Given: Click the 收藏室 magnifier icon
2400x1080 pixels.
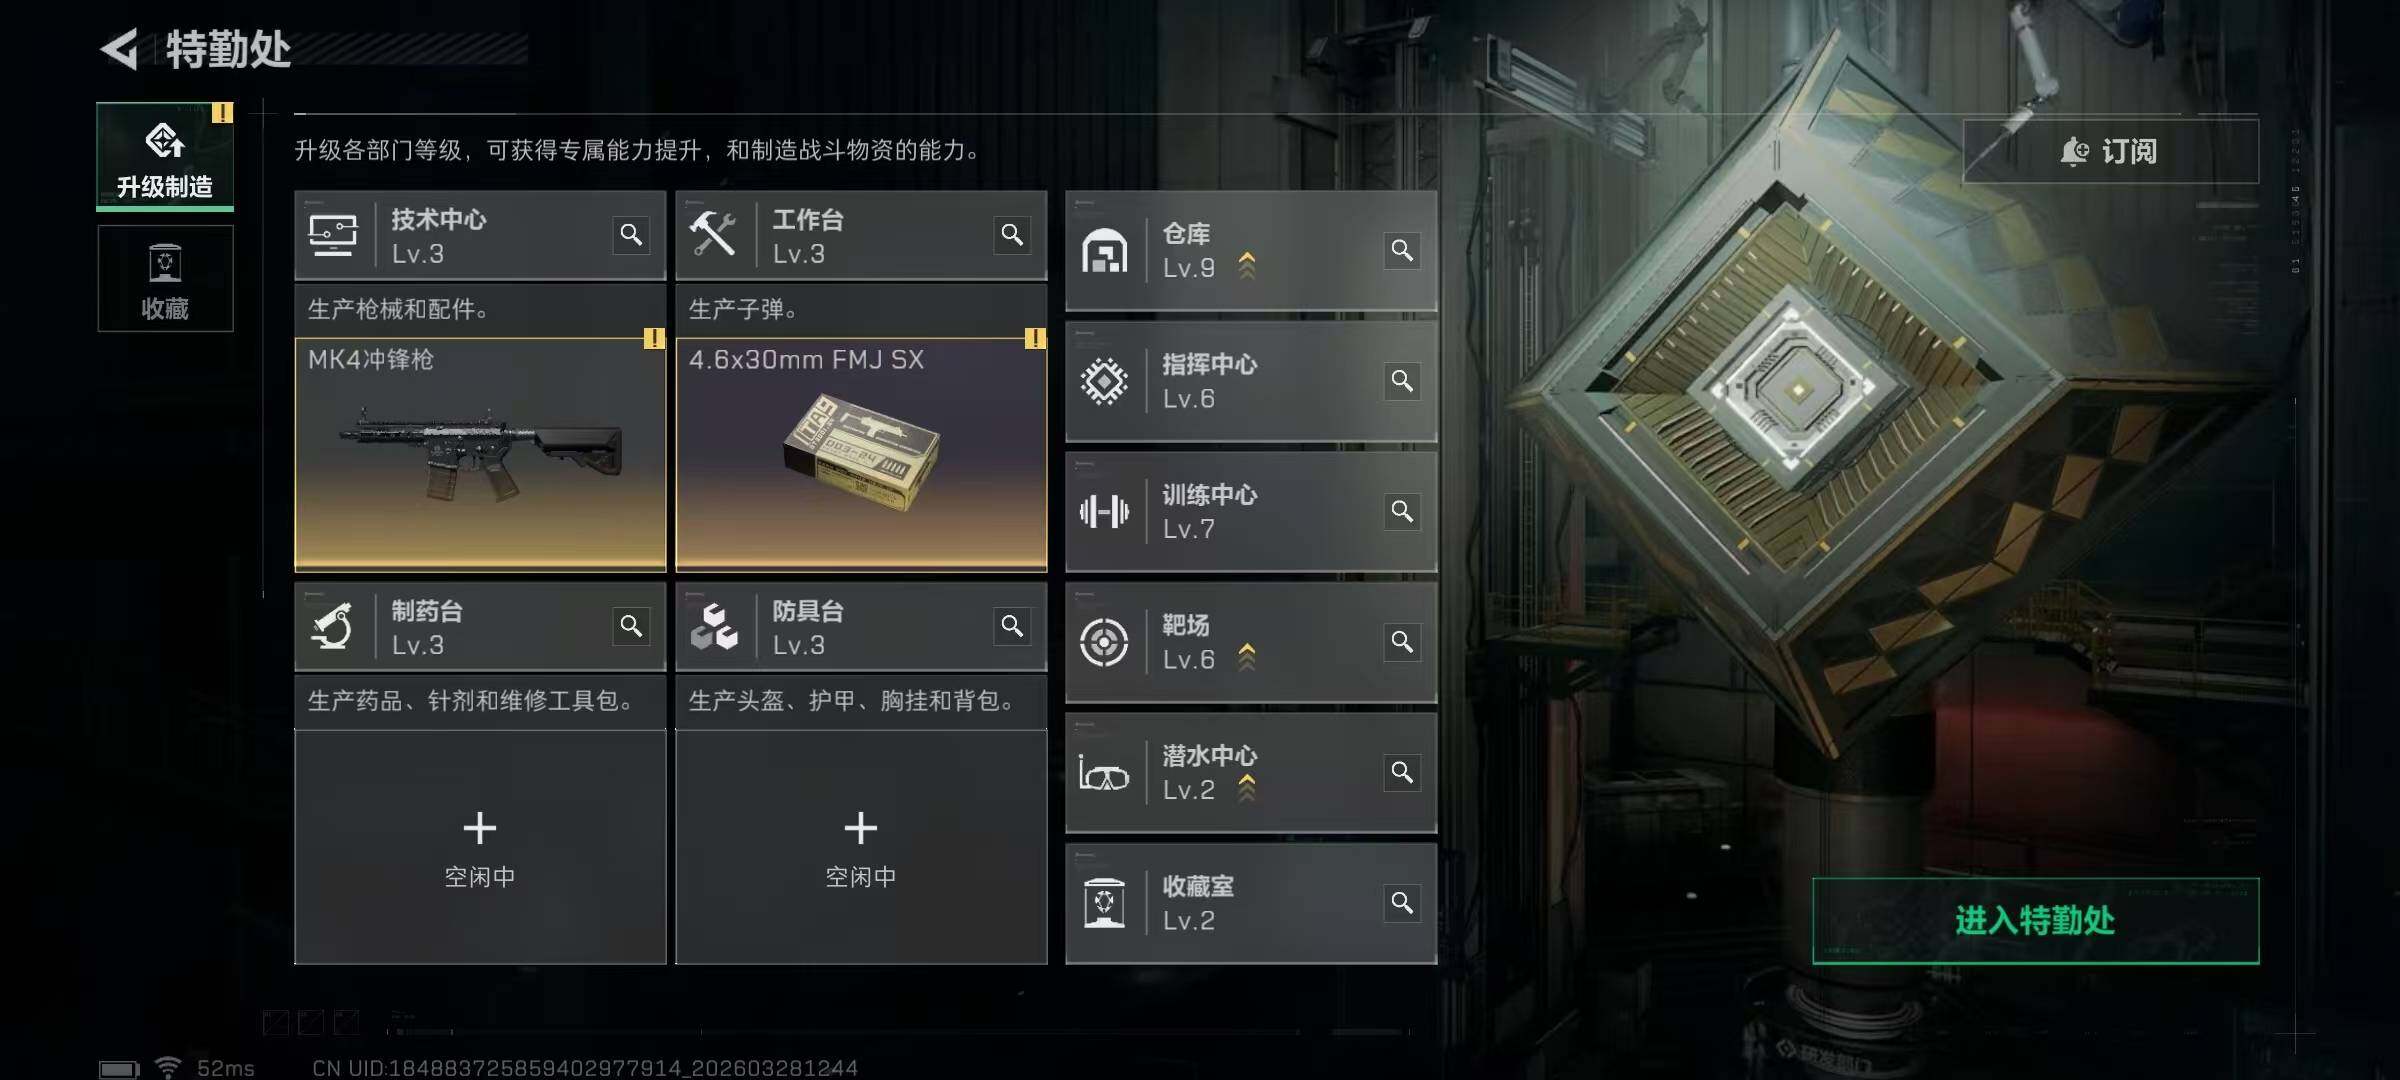Looking at the screenshot, I should tap(1402, 903).
